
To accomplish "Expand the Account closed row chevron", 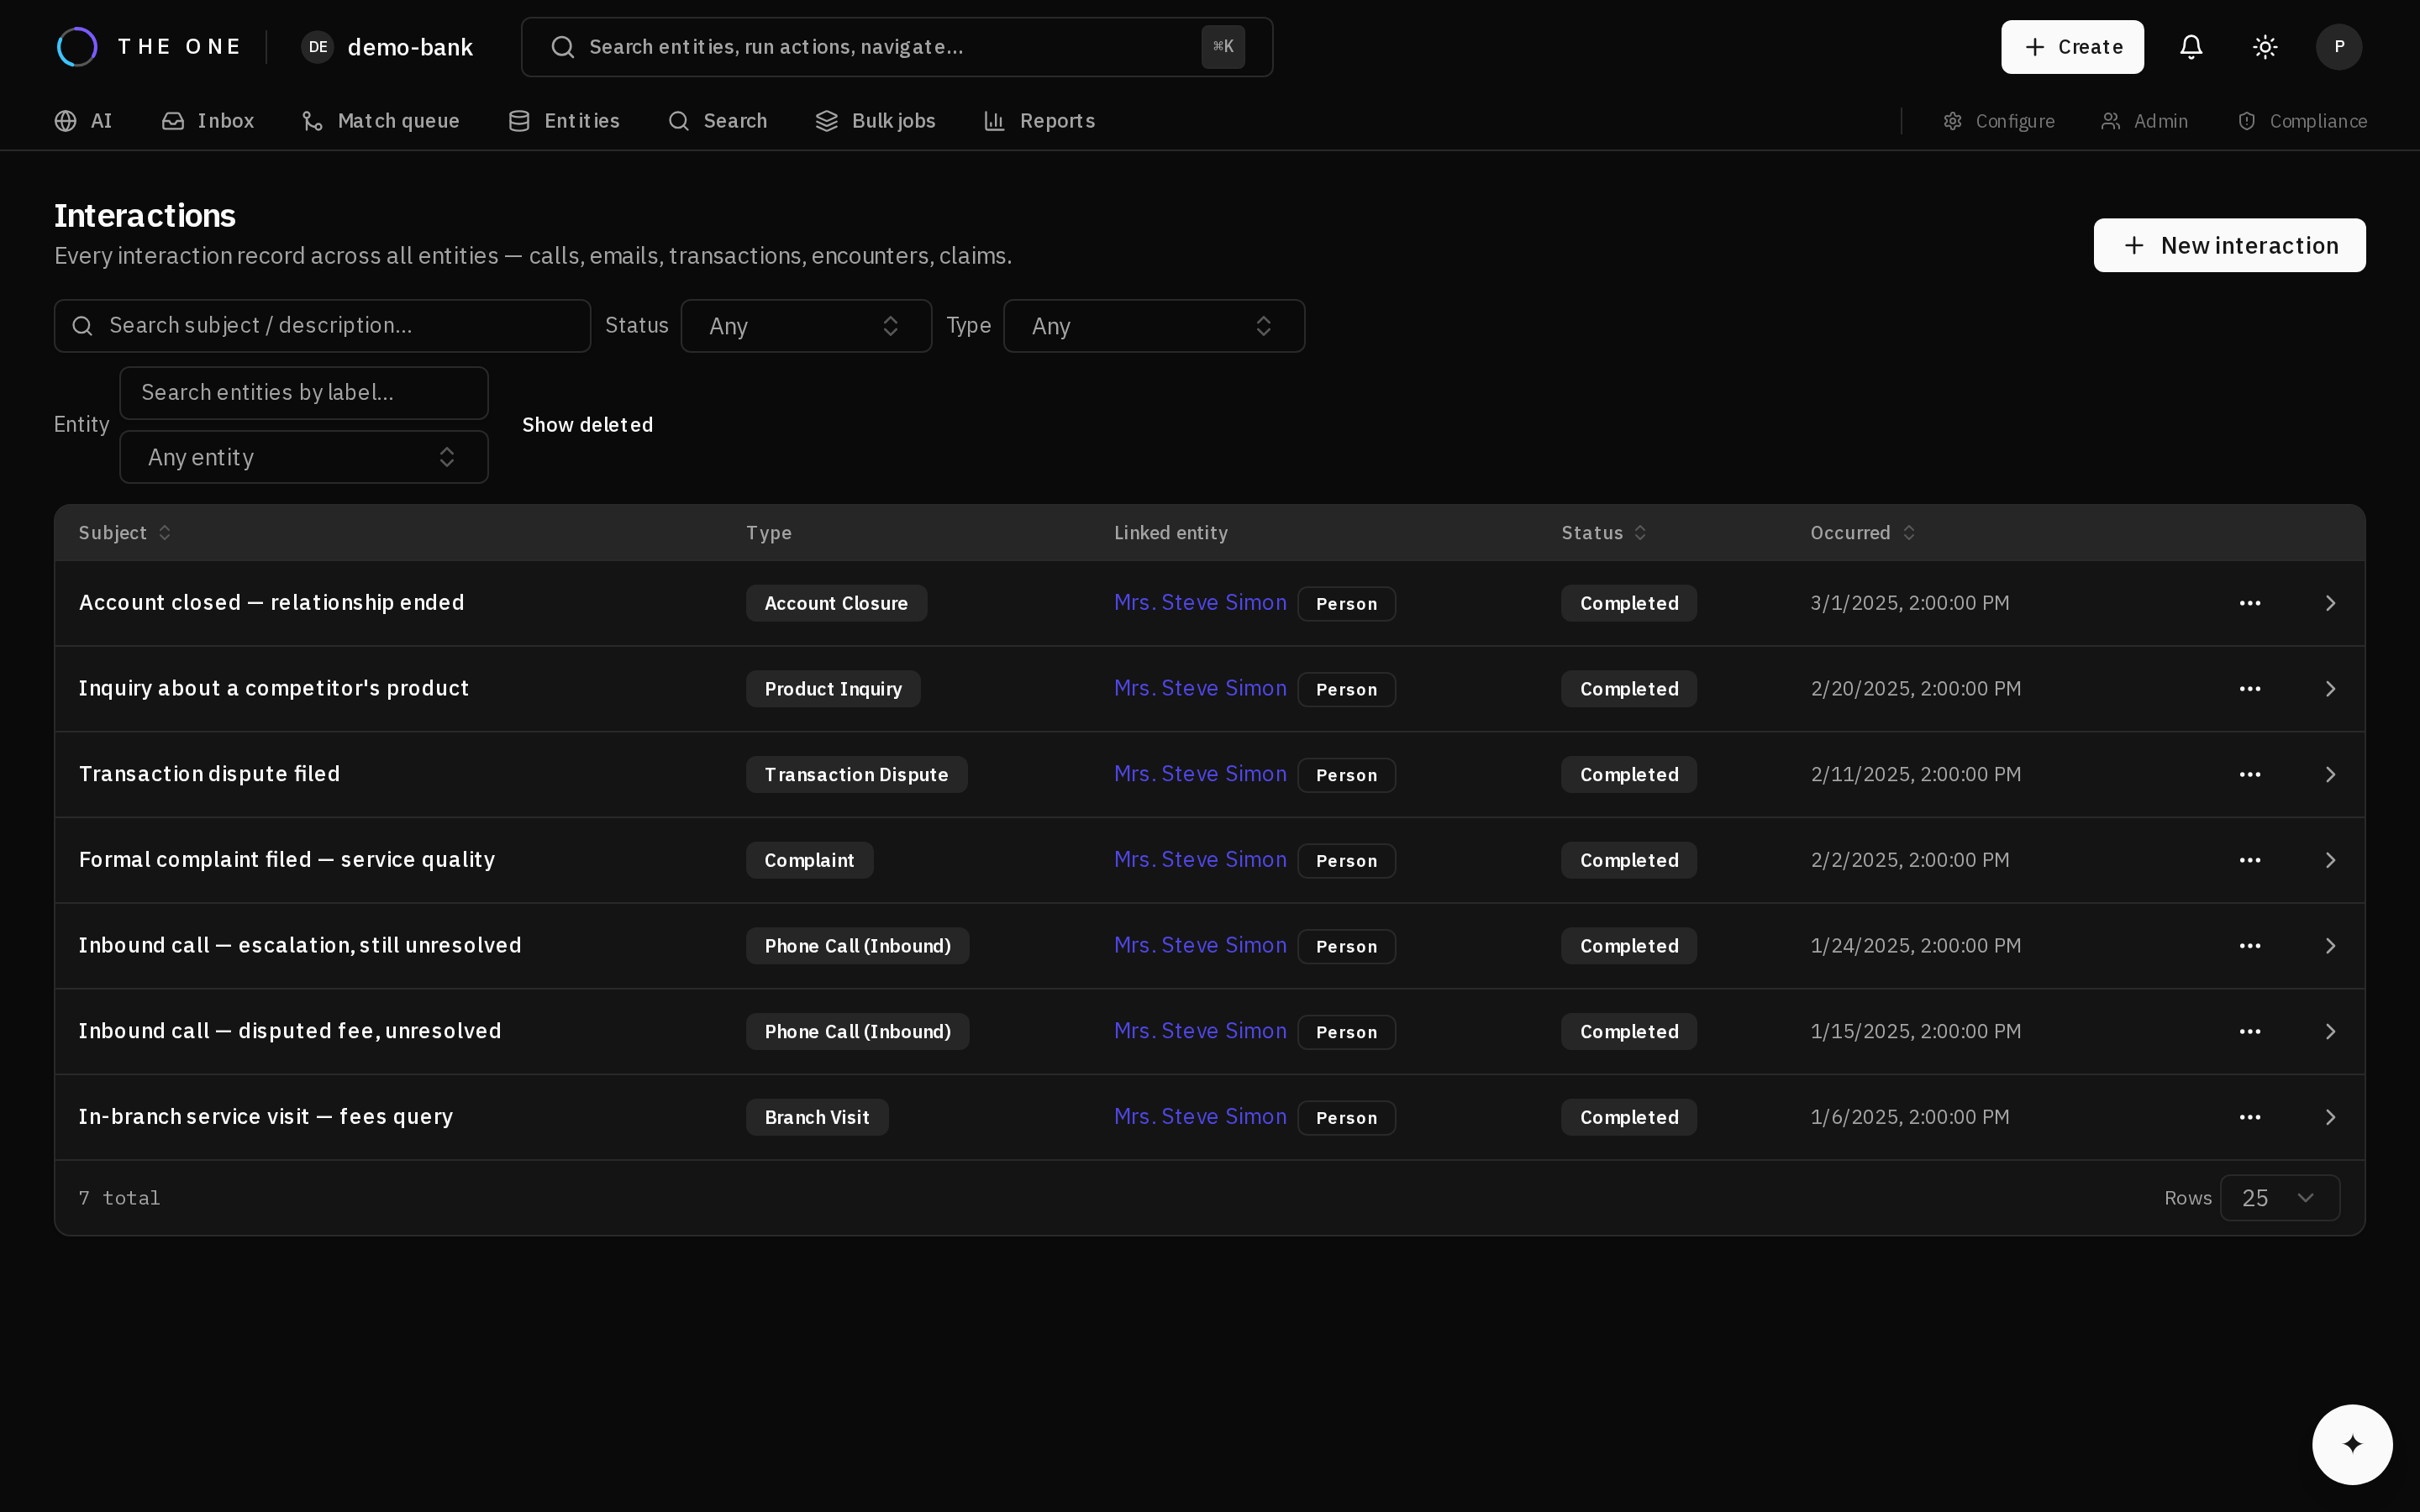I will point(2330,603).
